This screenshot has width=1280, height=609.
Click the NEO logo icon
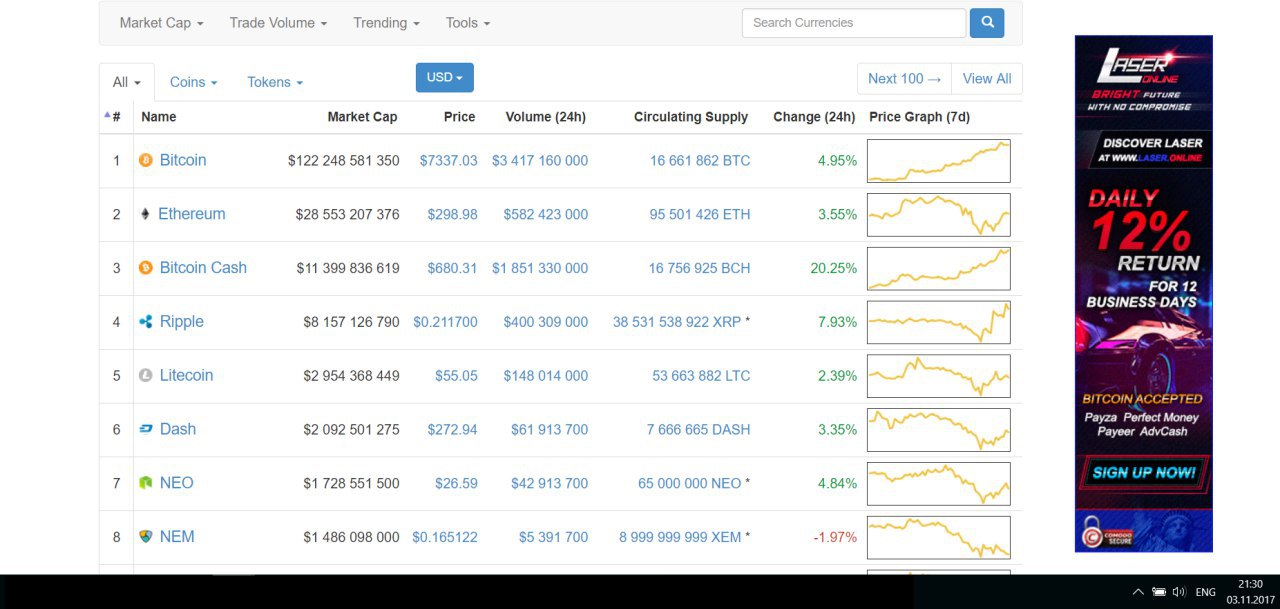pos(146,483)
